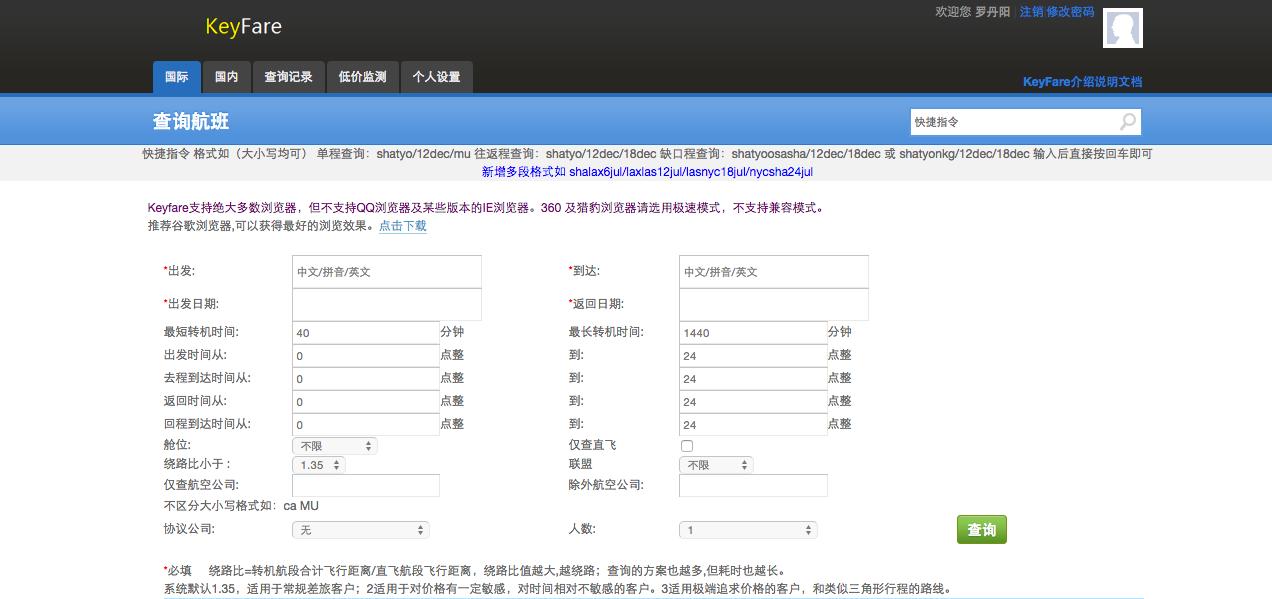Open the KeyFare介绍说明文档 link
The width and height of the screenshot is (1272, 599).
point(1082,82)
